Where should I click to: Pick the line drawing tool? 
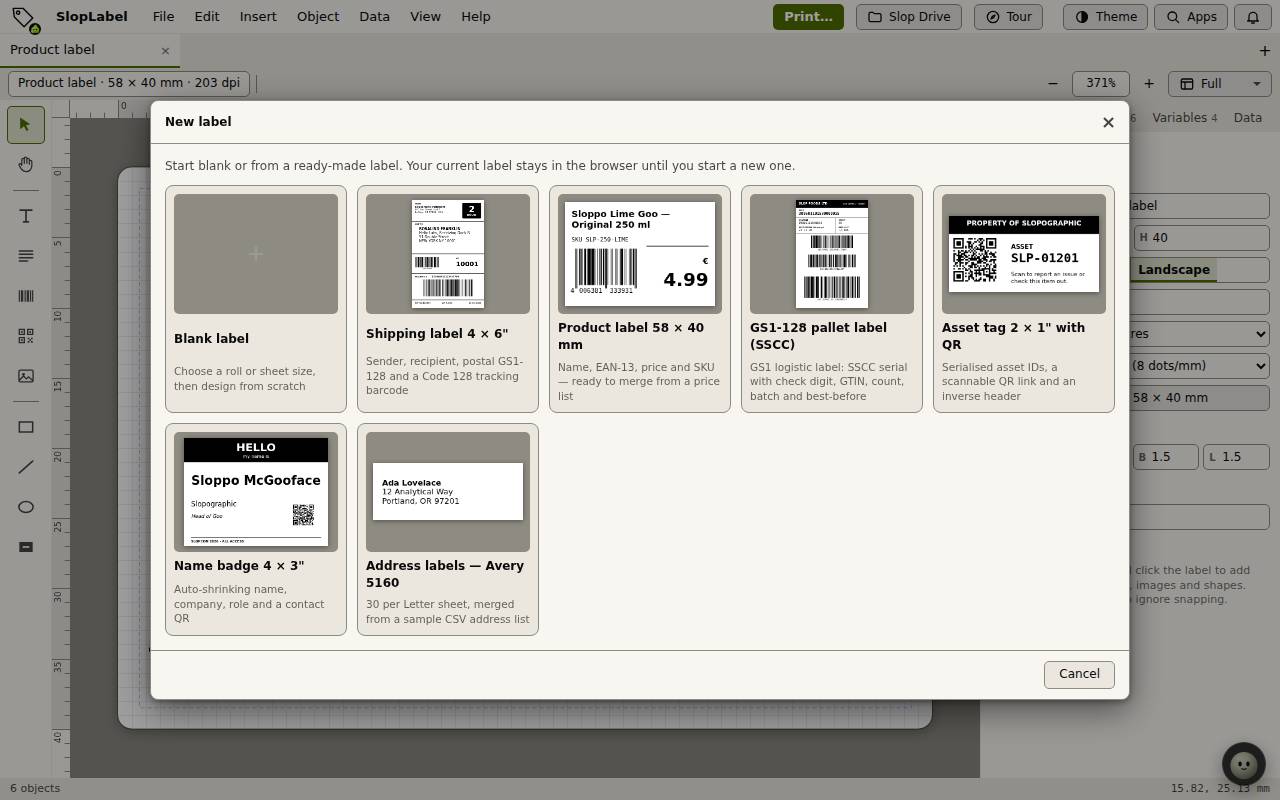[26, 468]
